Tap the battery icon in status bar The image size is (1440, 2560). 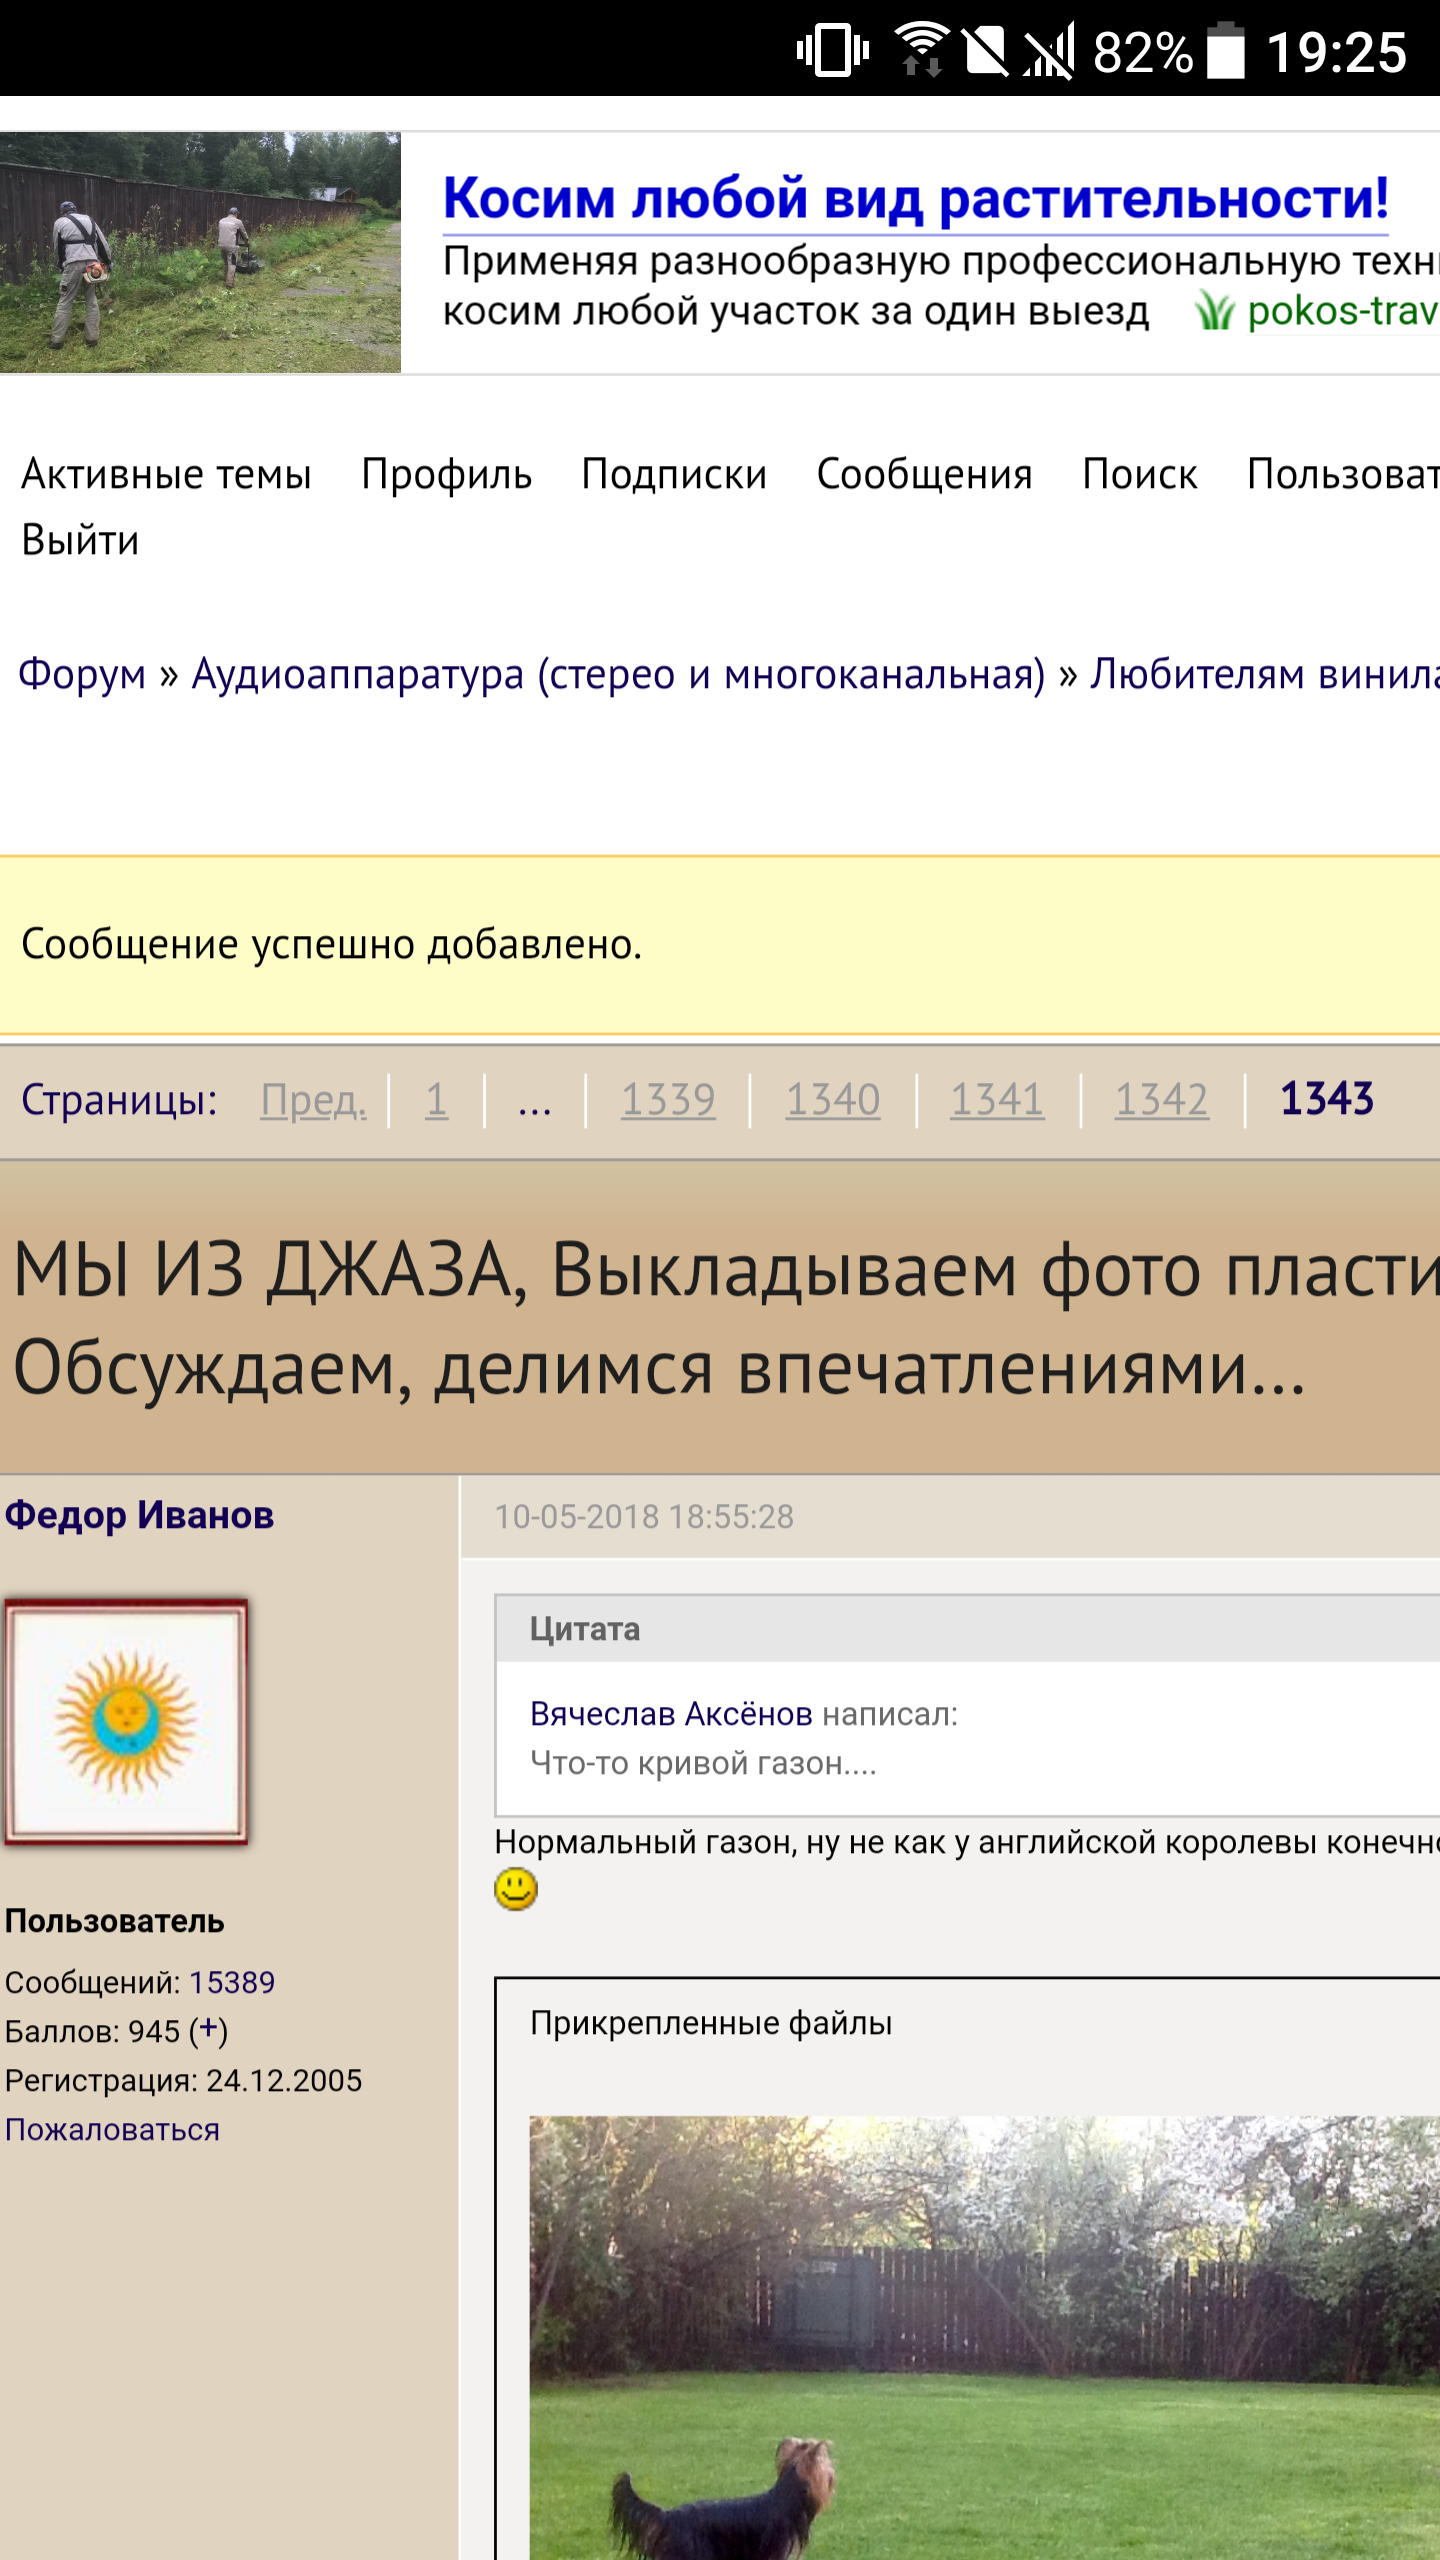click(1226, 50)
